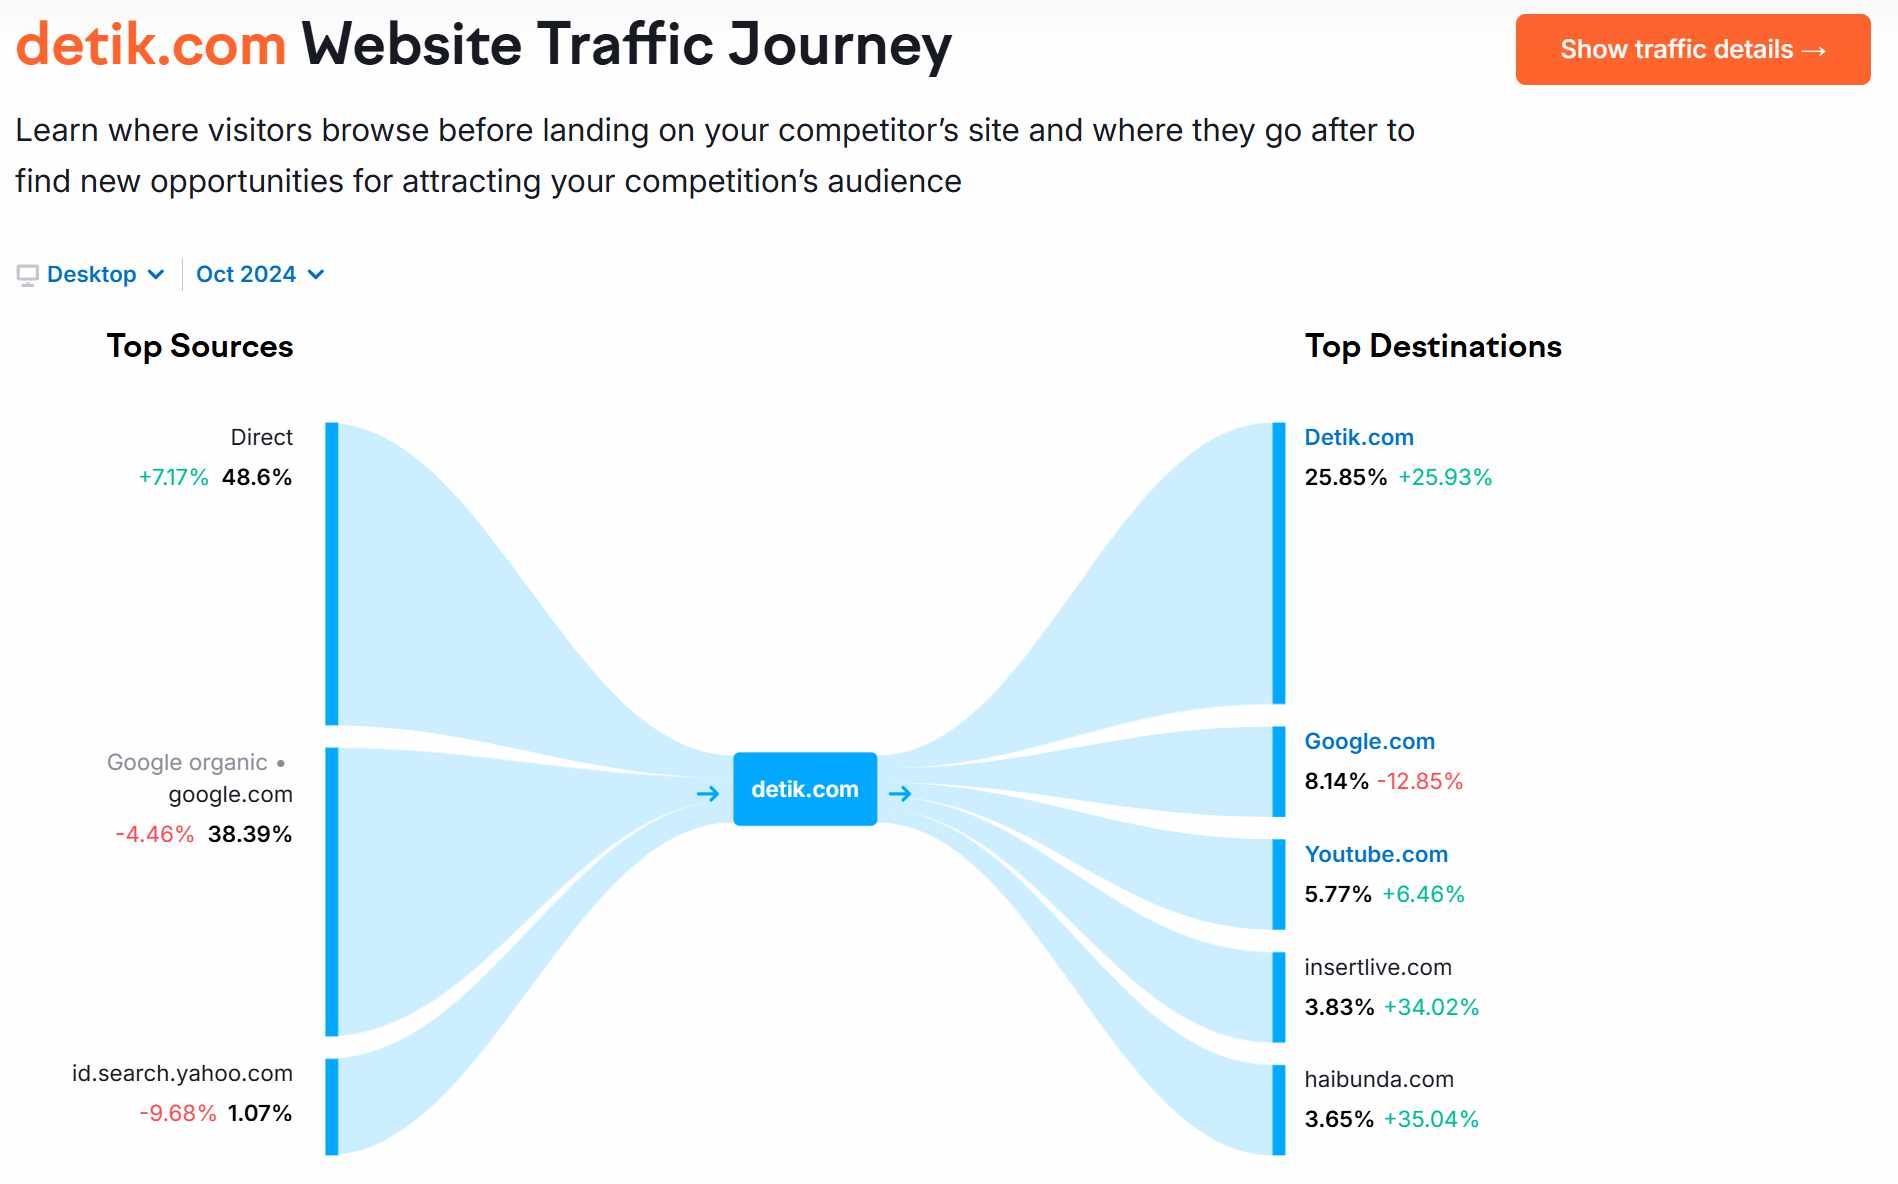Select the Google organic source bar
Image resolution: width=1898 pixels, height=1184 pixels.
pyautogui.click(x=332, y=892)
